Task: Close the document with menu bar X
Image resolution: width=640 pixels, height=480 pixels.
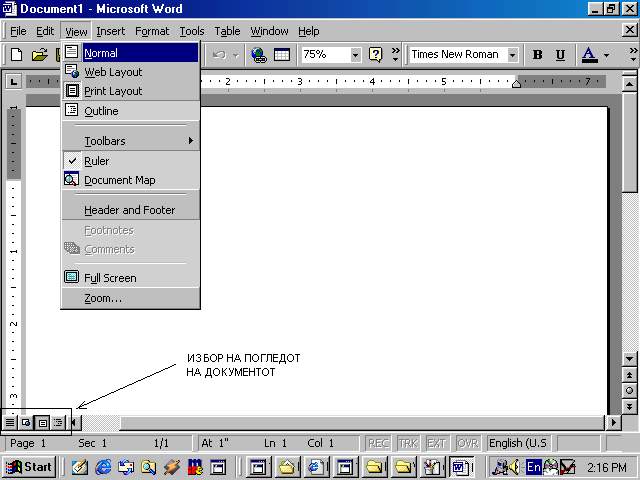Action: point(630,30)
